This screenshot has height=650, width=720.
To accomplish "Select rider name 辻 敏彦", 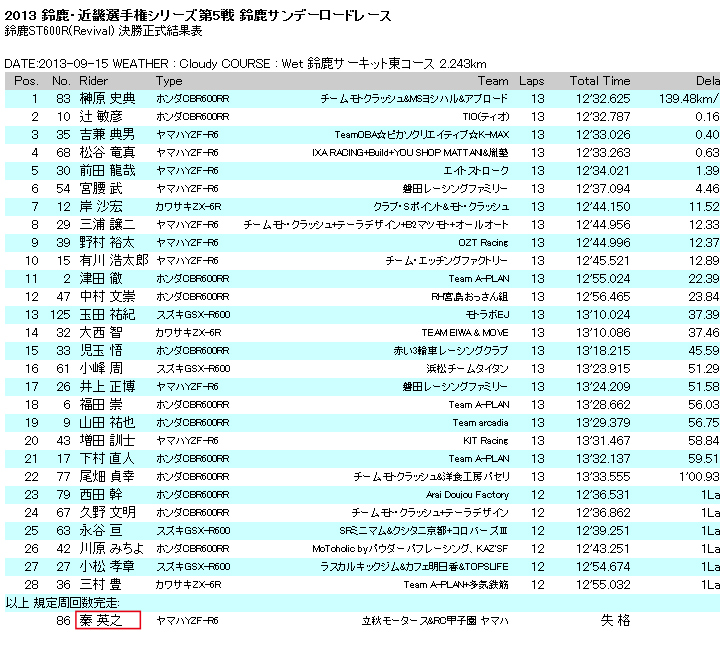I will 101,116.
